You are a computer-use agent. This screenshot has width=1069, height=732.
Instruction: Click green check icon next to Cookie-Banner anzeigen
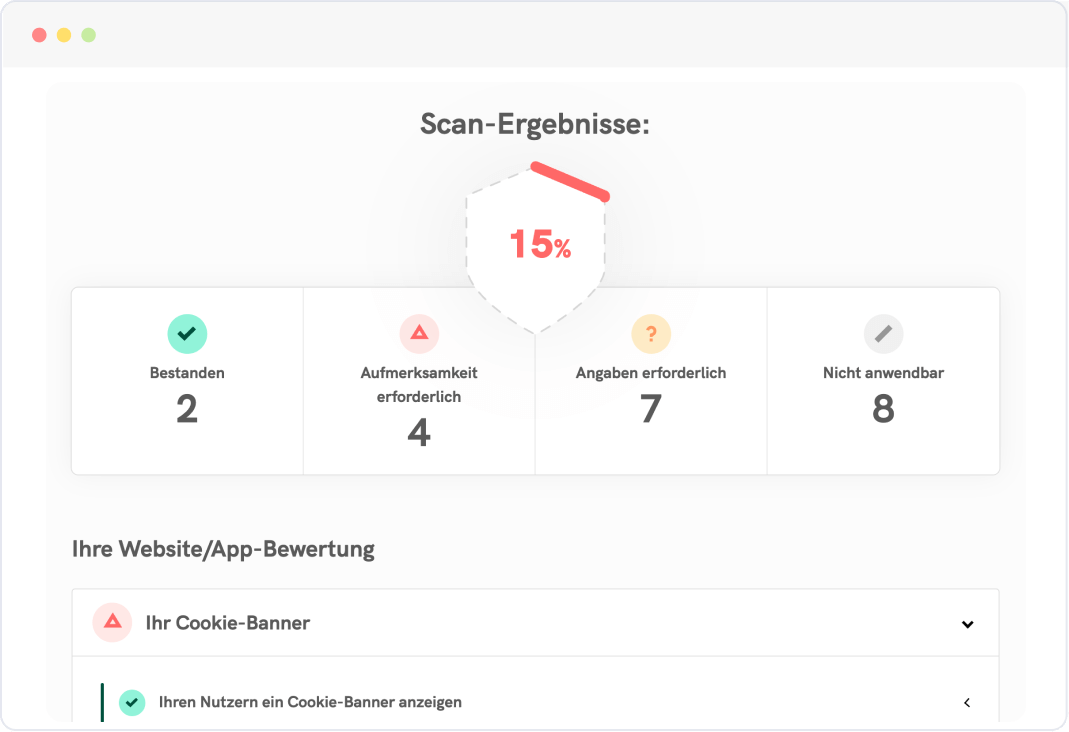[x=132, y=702]
